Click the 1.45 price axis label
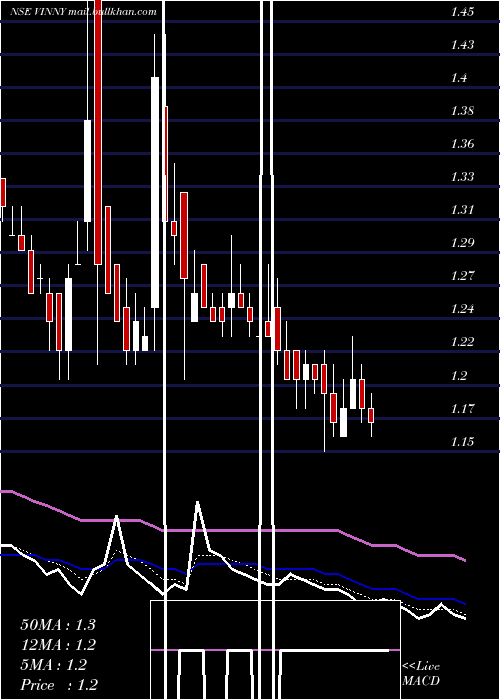This screenshot has height=700, width=500. coord(462,12)
